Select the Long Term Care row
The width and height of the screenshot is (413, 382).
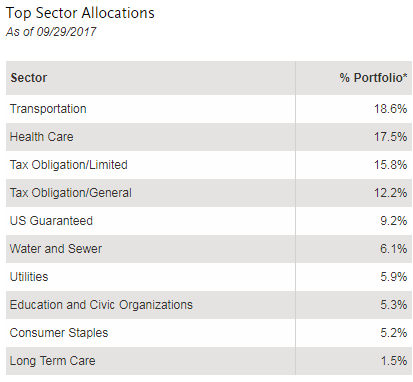209,361
